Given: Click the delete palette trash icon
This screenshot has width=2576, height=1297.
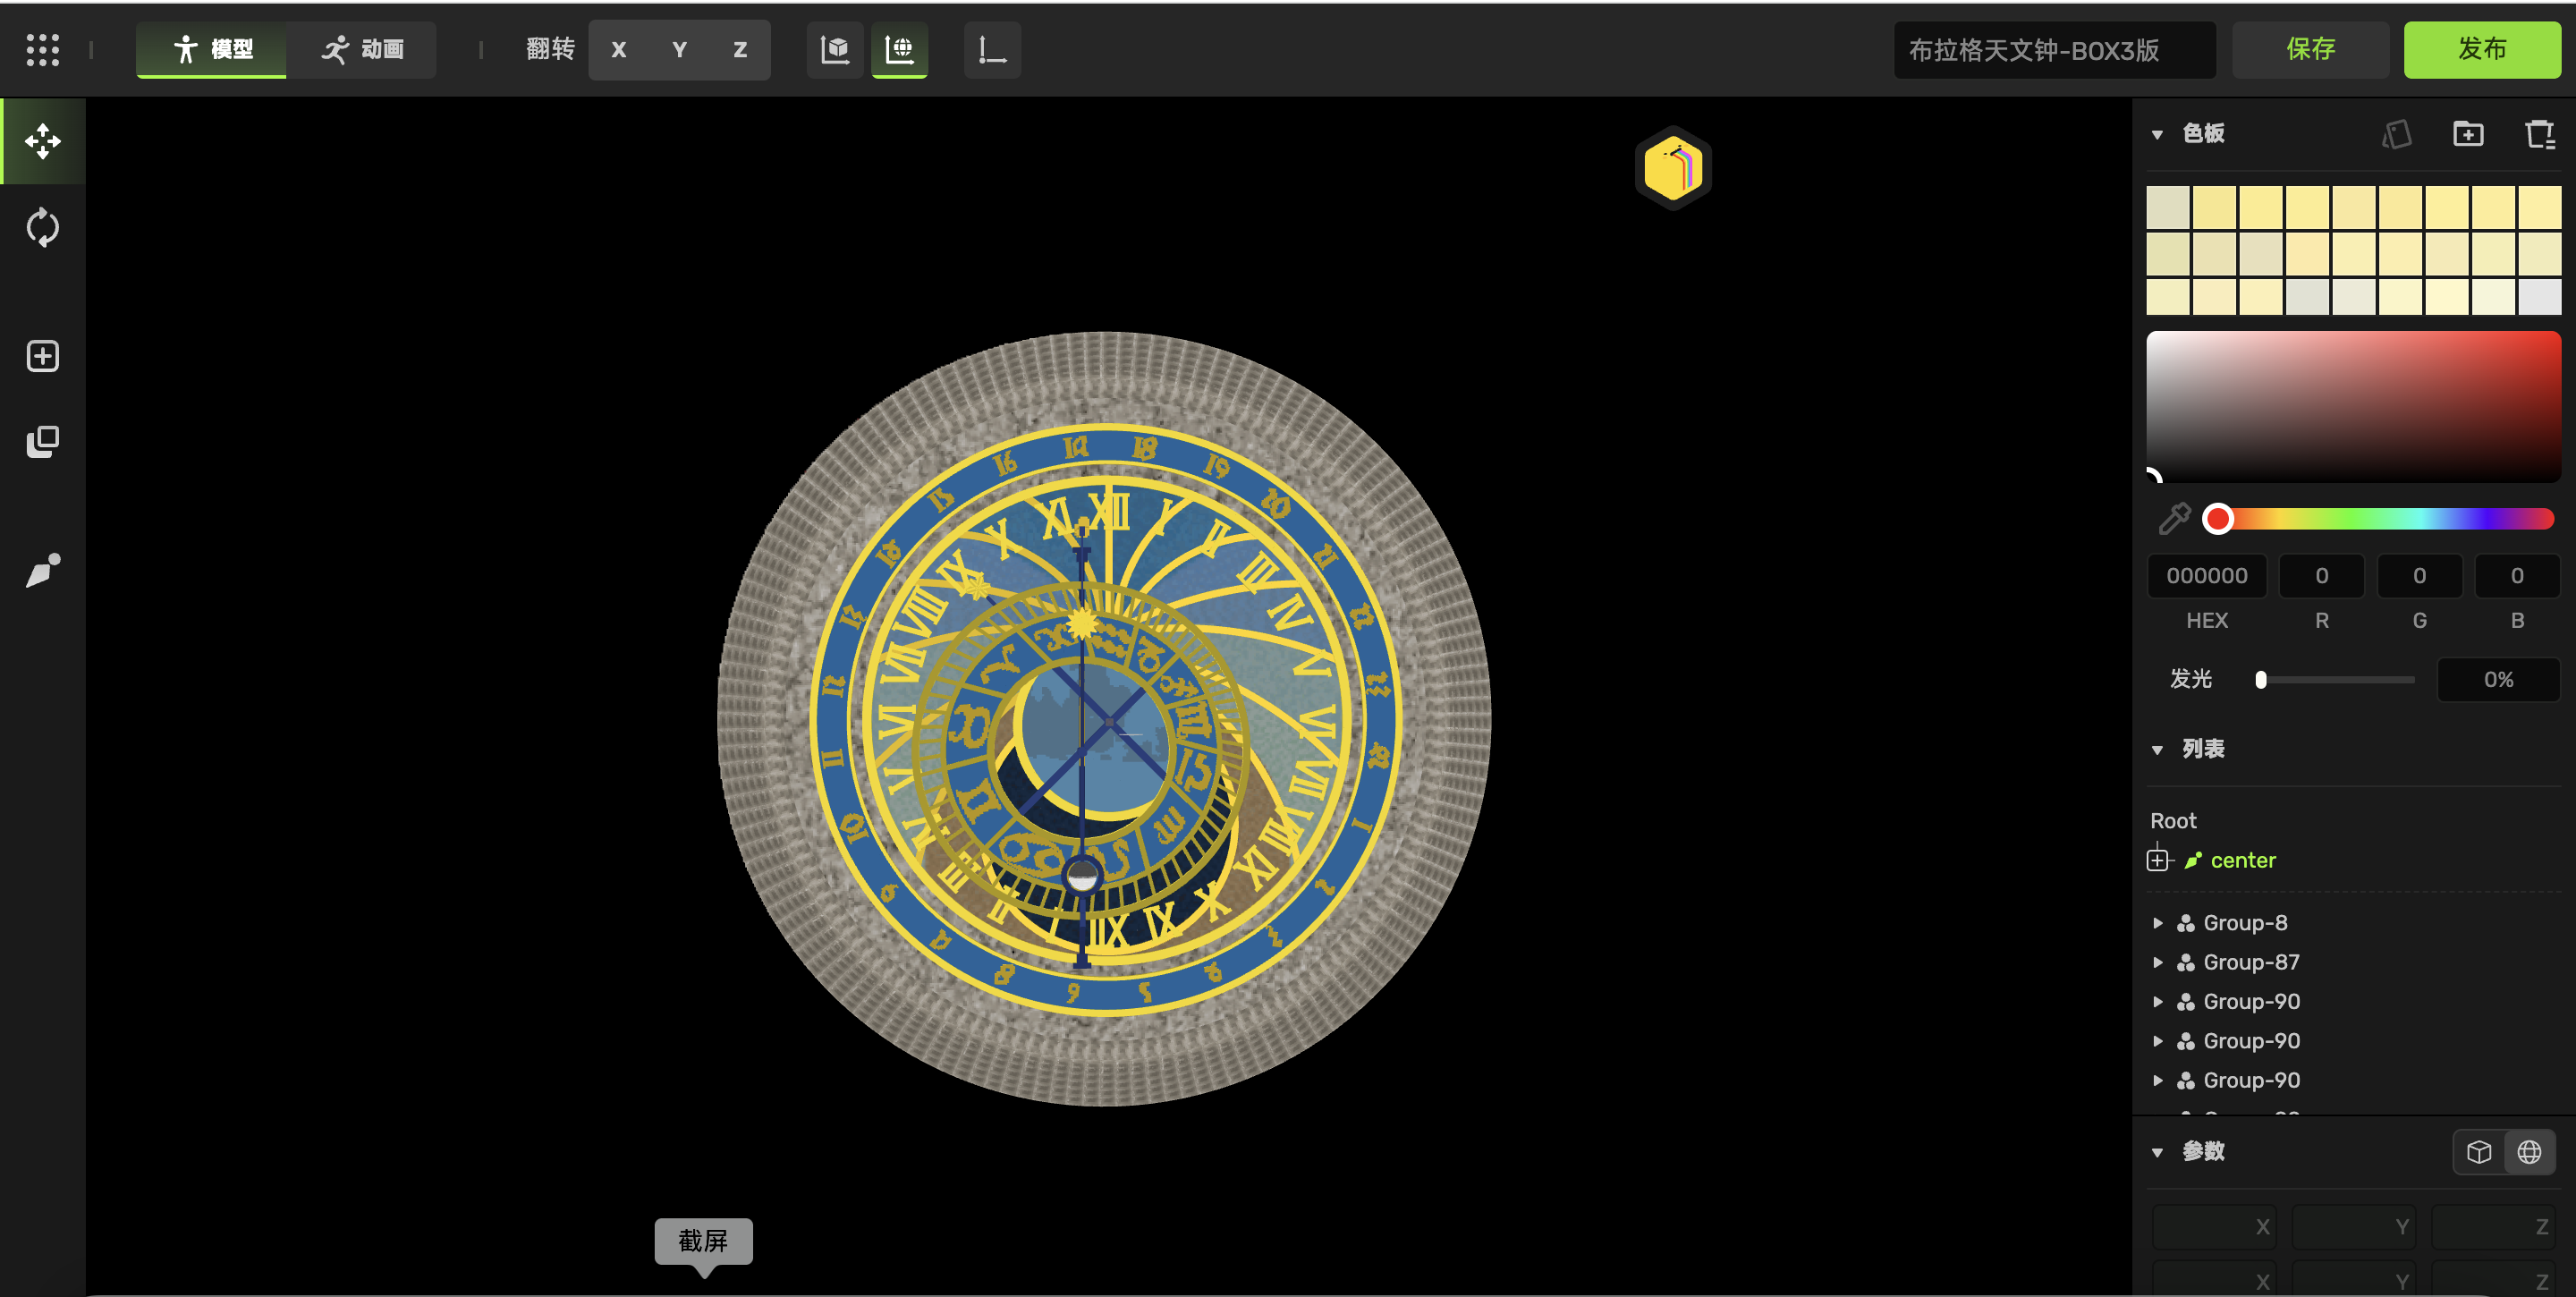Looking at the screenshot, I should coord(2540,134).
